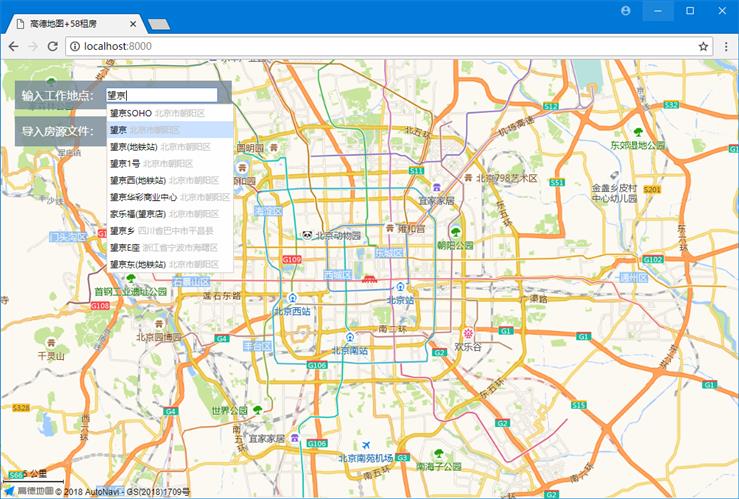
Task: Click the 北京园博园 scenic icon
Action: pyautogui.click(x=159, y=324)
